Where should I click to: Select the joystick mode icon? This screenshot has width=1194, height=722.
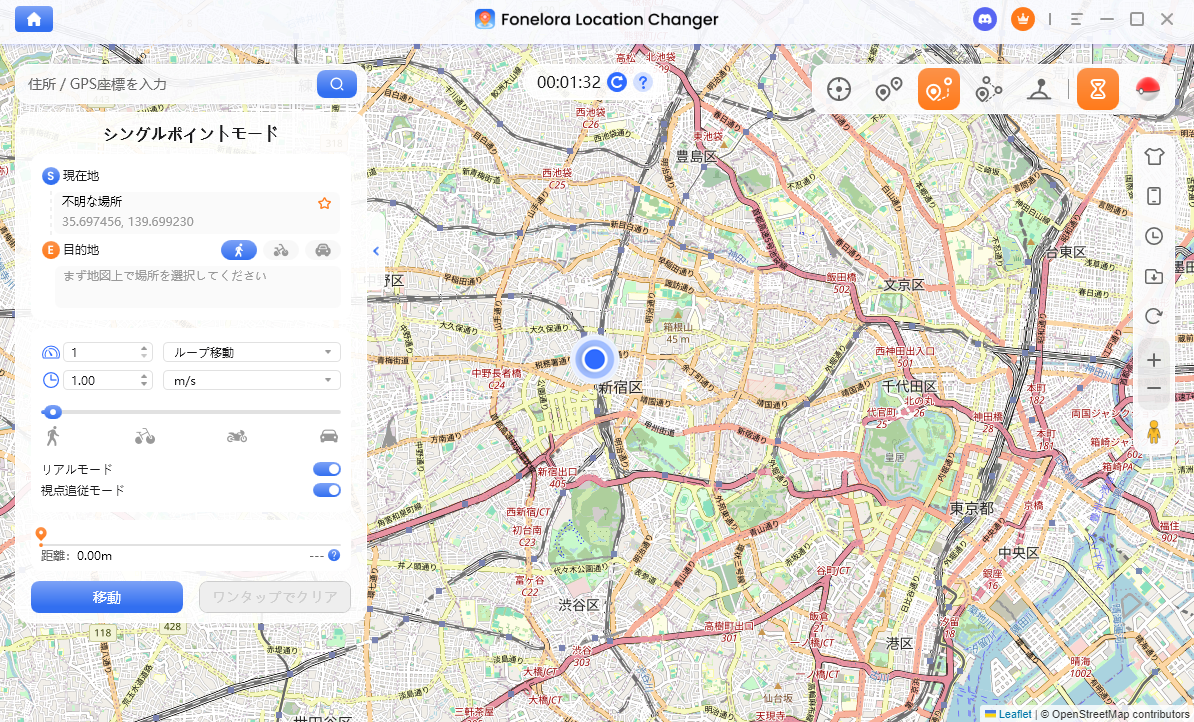coord(1039,90)
